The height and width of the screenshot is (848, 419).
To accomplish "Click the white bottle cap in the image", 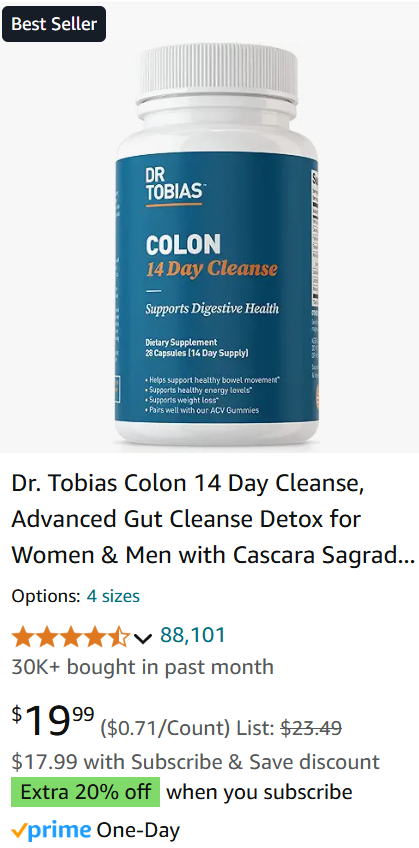I will click(x=216, y=75).
